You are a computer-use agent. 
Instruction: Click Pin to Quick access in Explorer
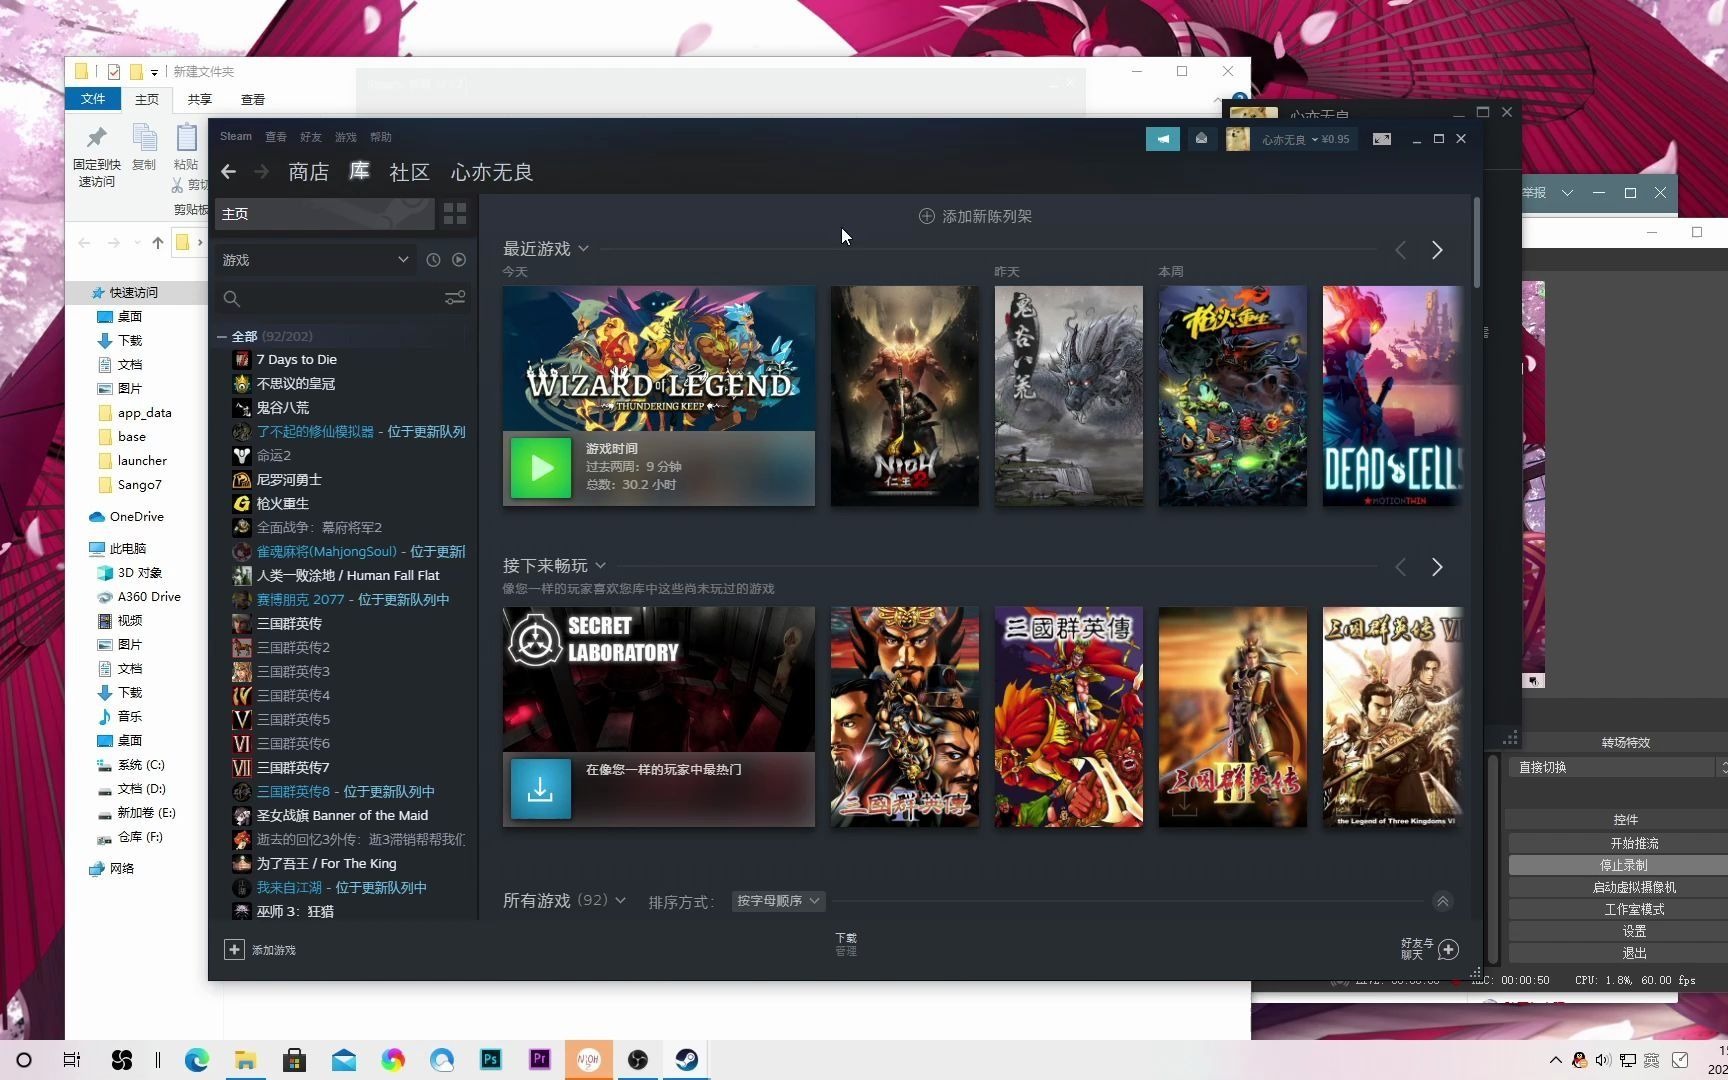click(97, 156)
